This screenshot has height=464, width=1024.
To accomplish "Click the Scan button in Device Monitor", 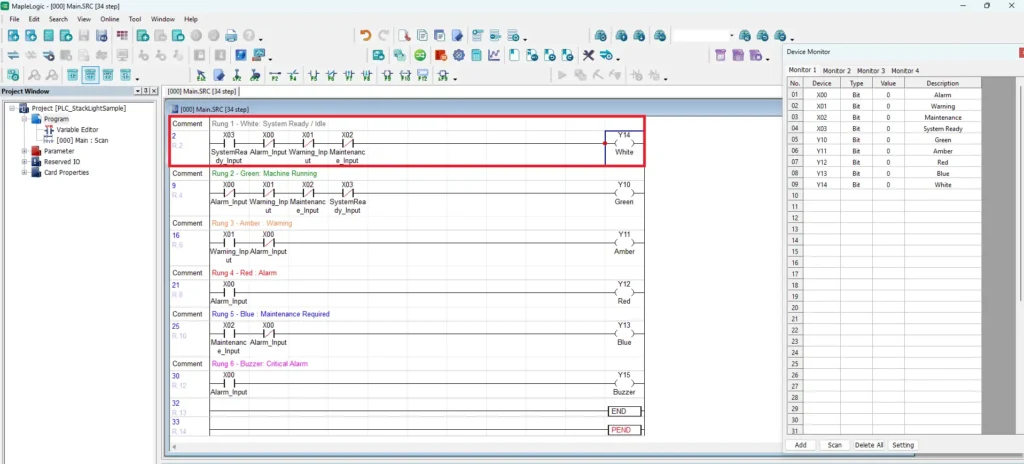I will point(835,445).
